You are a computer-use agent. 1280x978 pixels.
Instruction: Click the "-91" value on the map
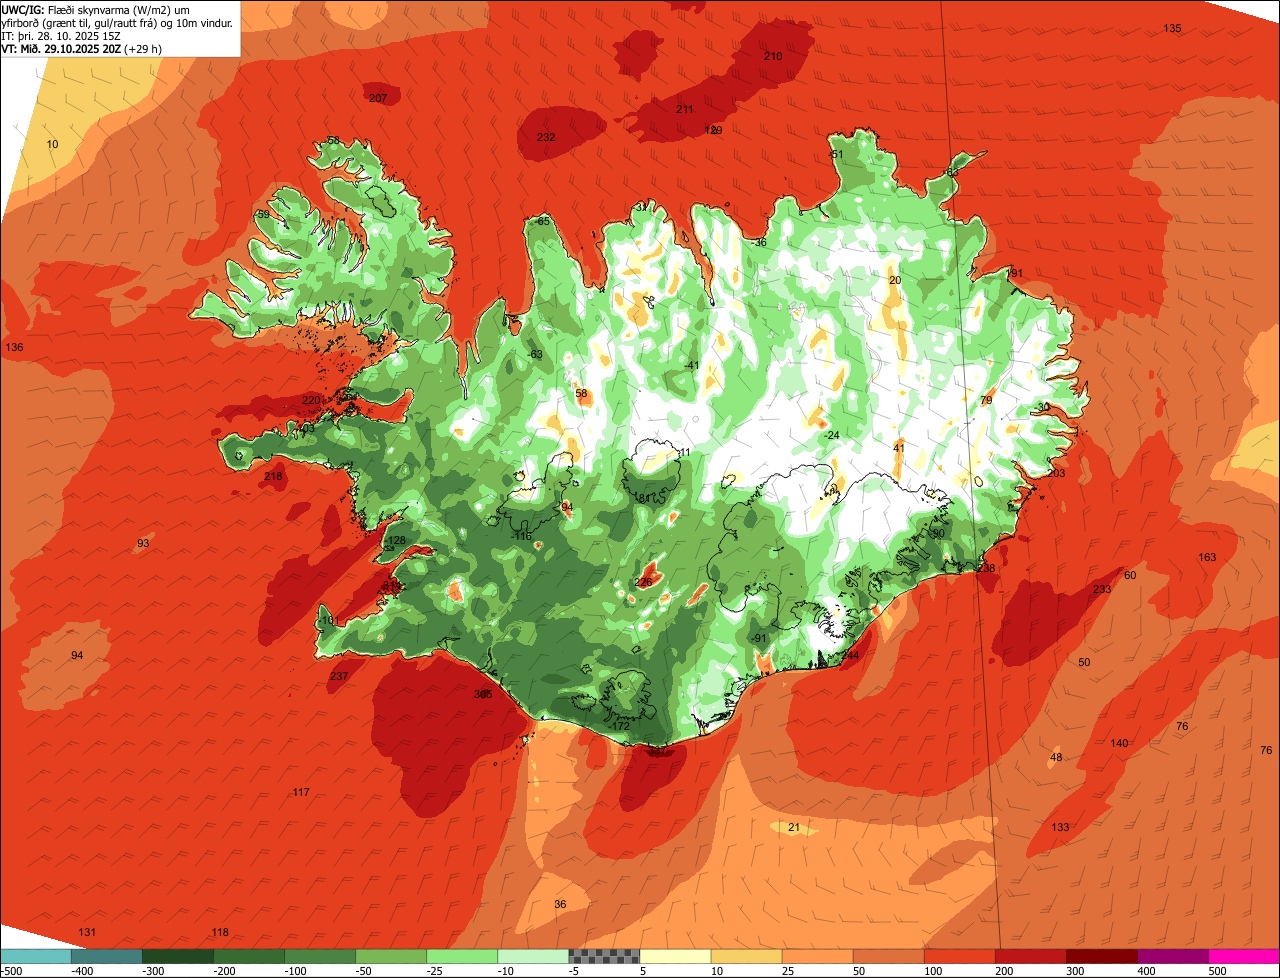(x=759, y=638)
